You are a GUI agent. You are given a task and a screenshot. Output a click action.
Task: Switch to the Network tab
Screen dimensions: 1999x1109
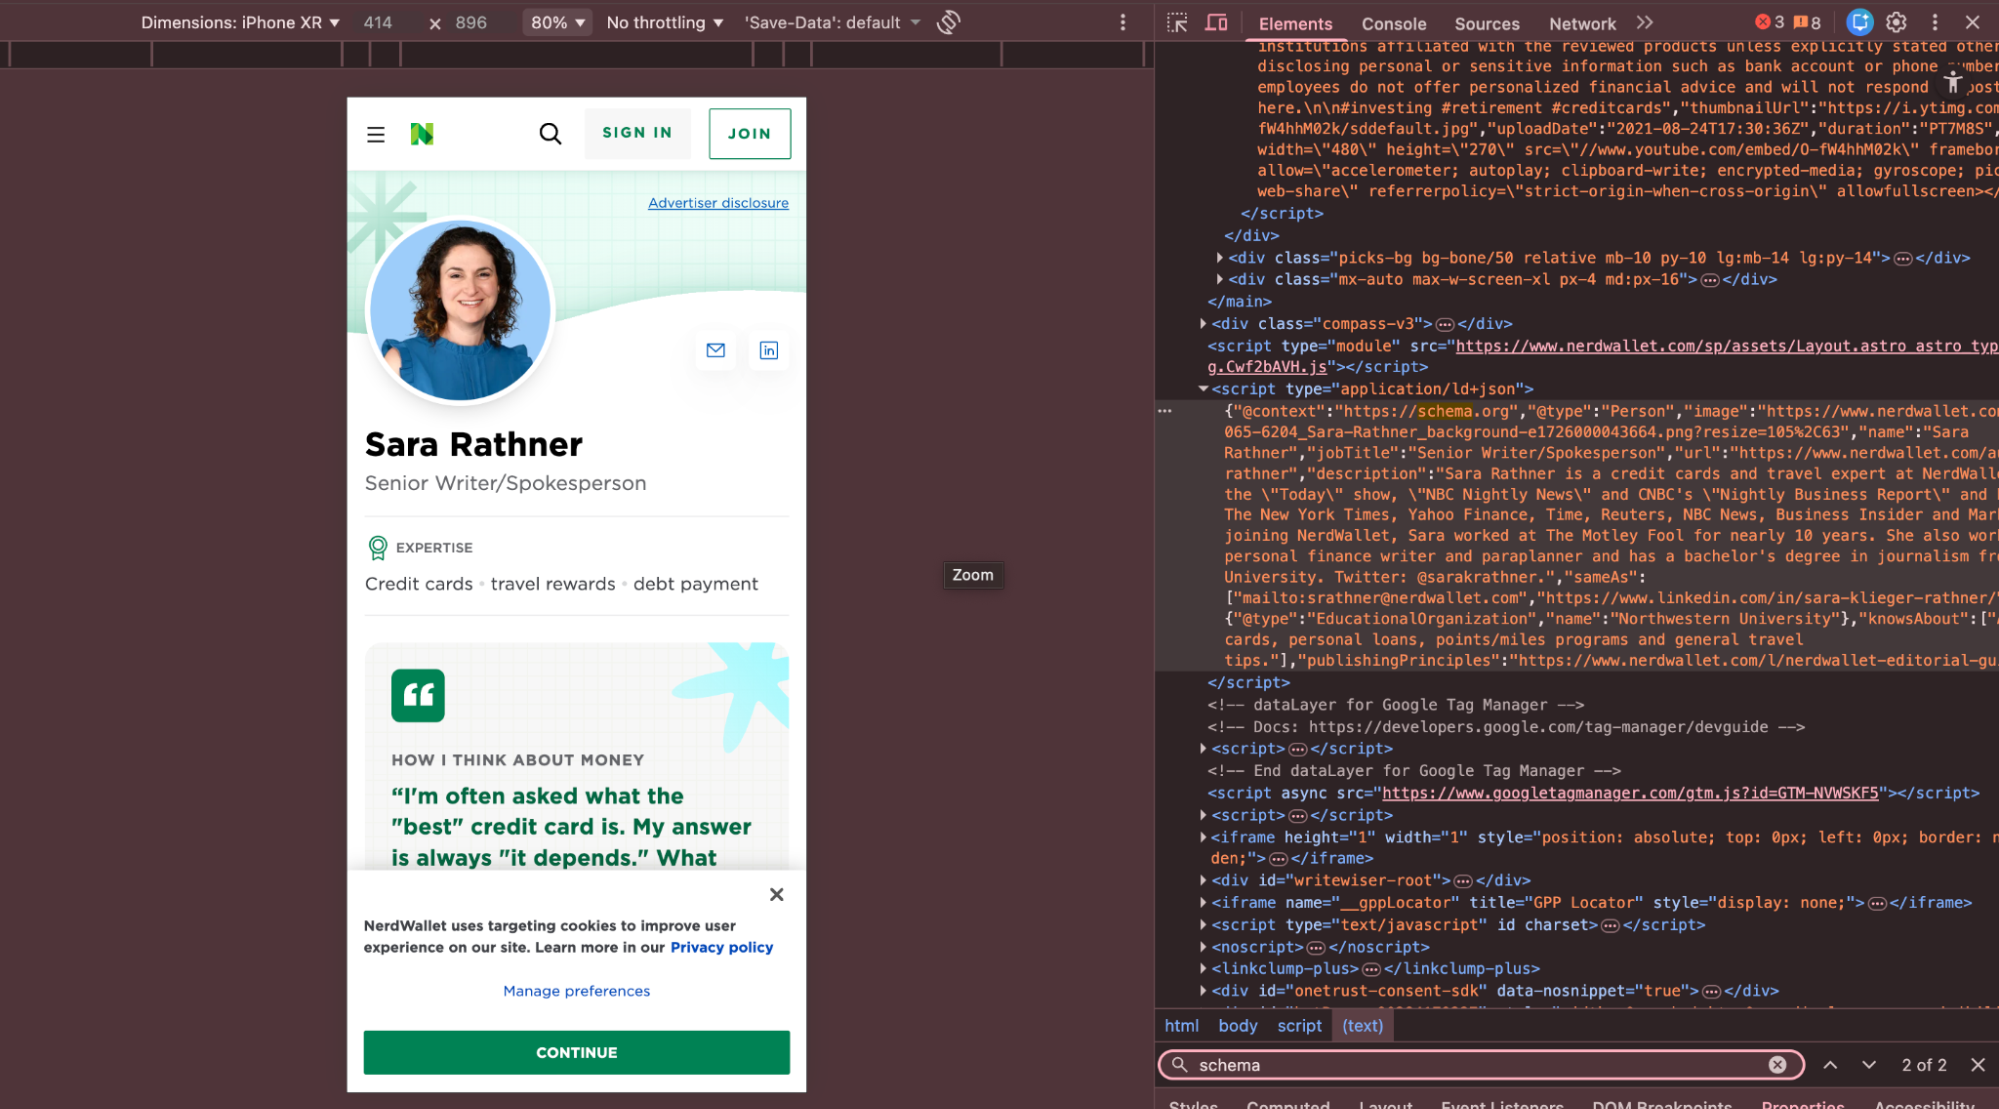[x=1582, y=23]
